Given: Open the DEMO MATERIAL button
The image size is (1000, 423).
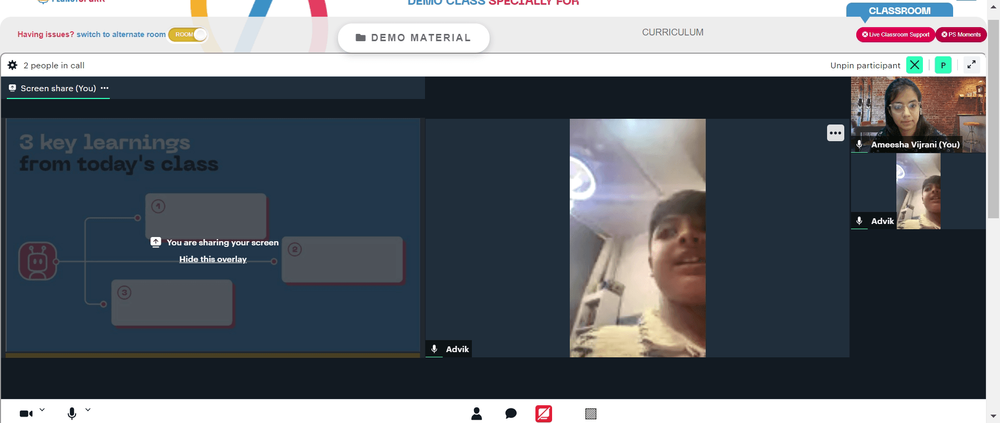Looking at the screenshot, I should click(x=413, y=38).
